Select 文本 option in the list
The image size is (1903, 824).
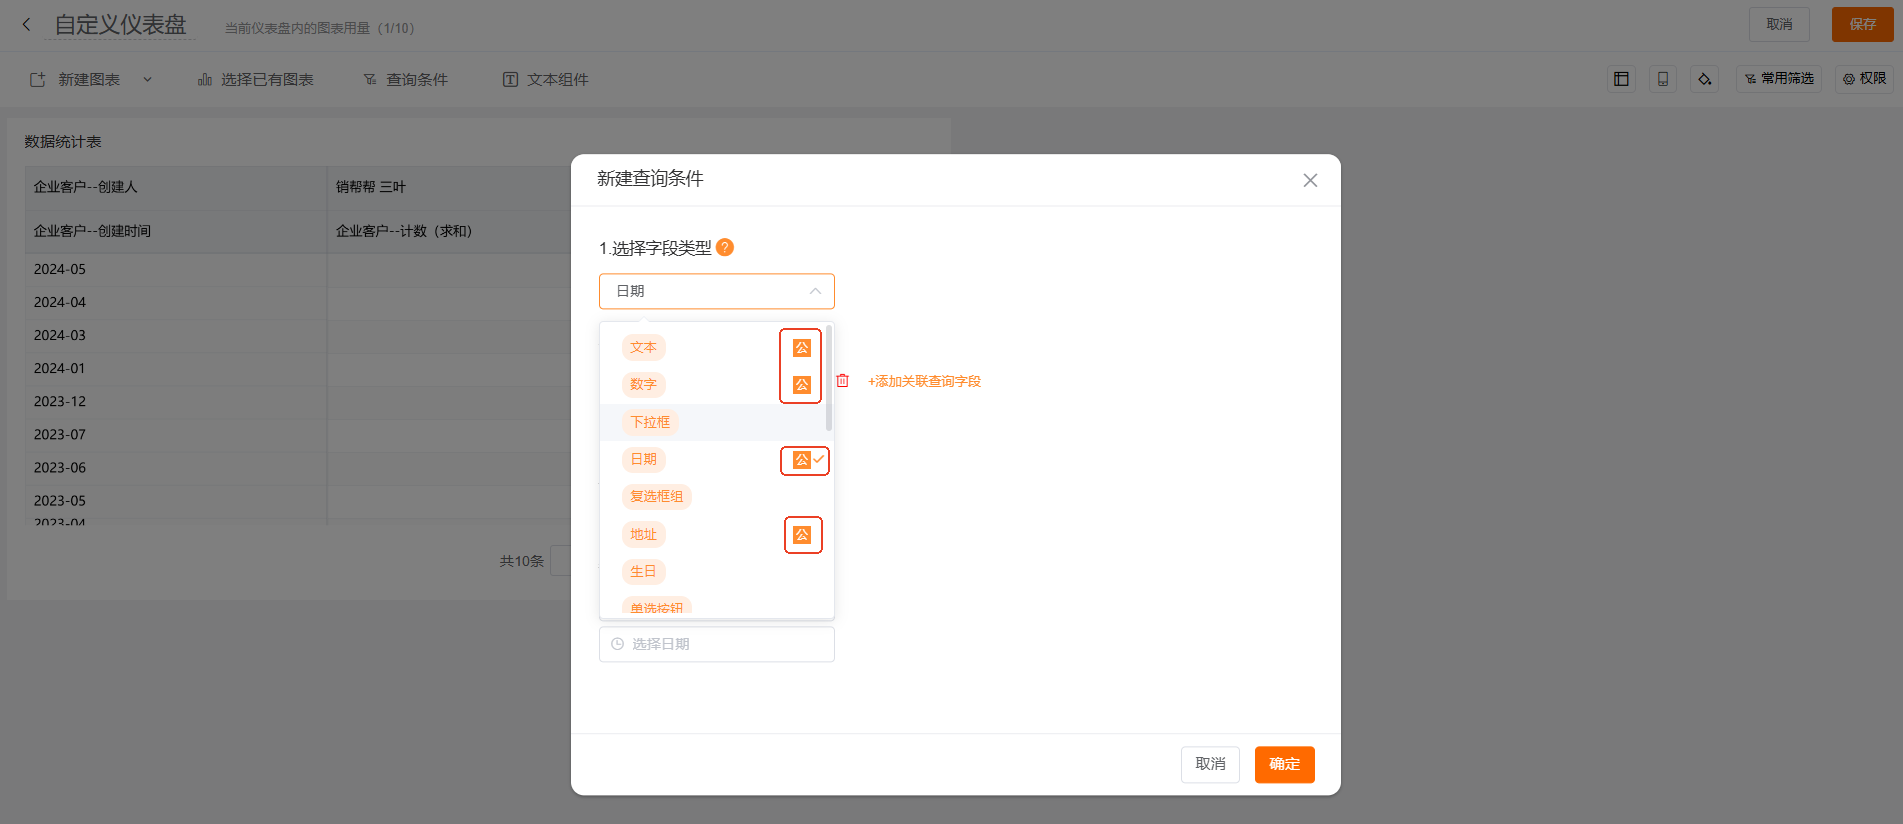(643, 347)
